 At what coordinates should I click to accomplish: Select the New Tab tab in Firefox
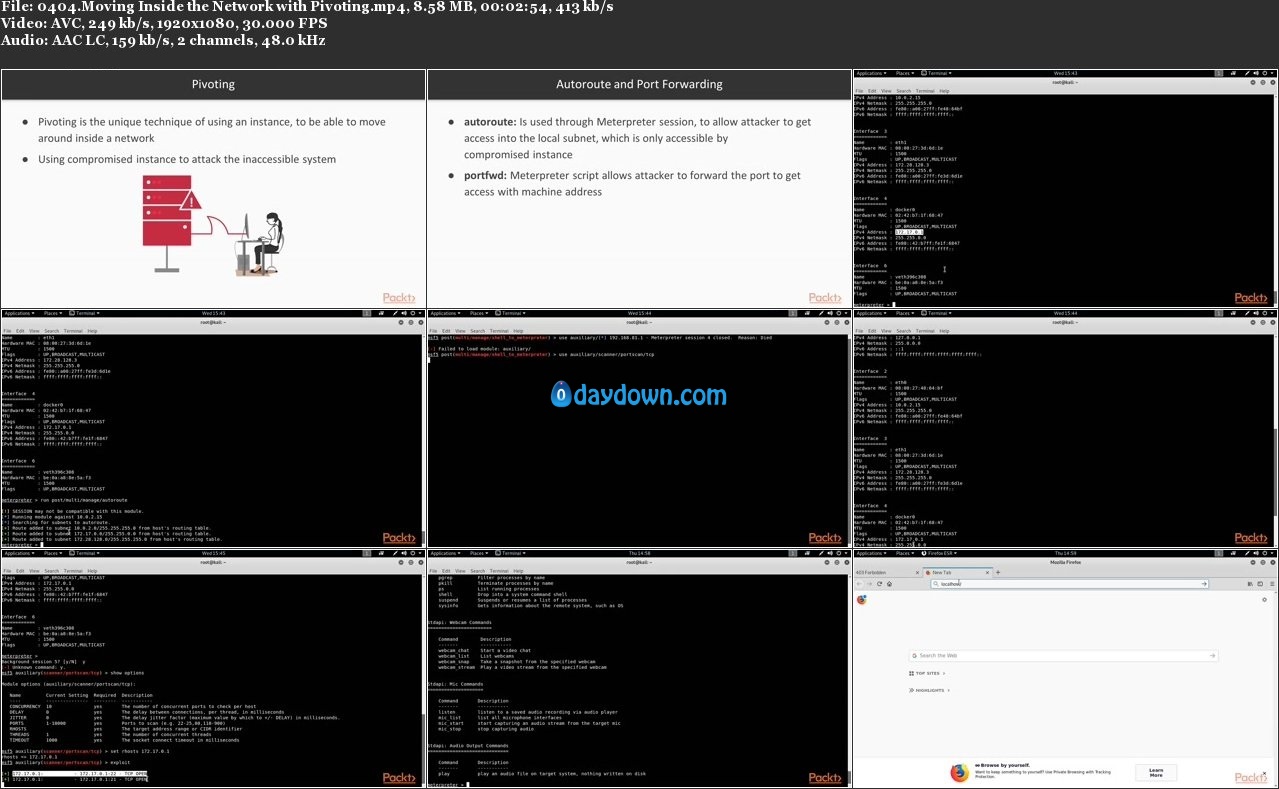click(x=957, y=572)
